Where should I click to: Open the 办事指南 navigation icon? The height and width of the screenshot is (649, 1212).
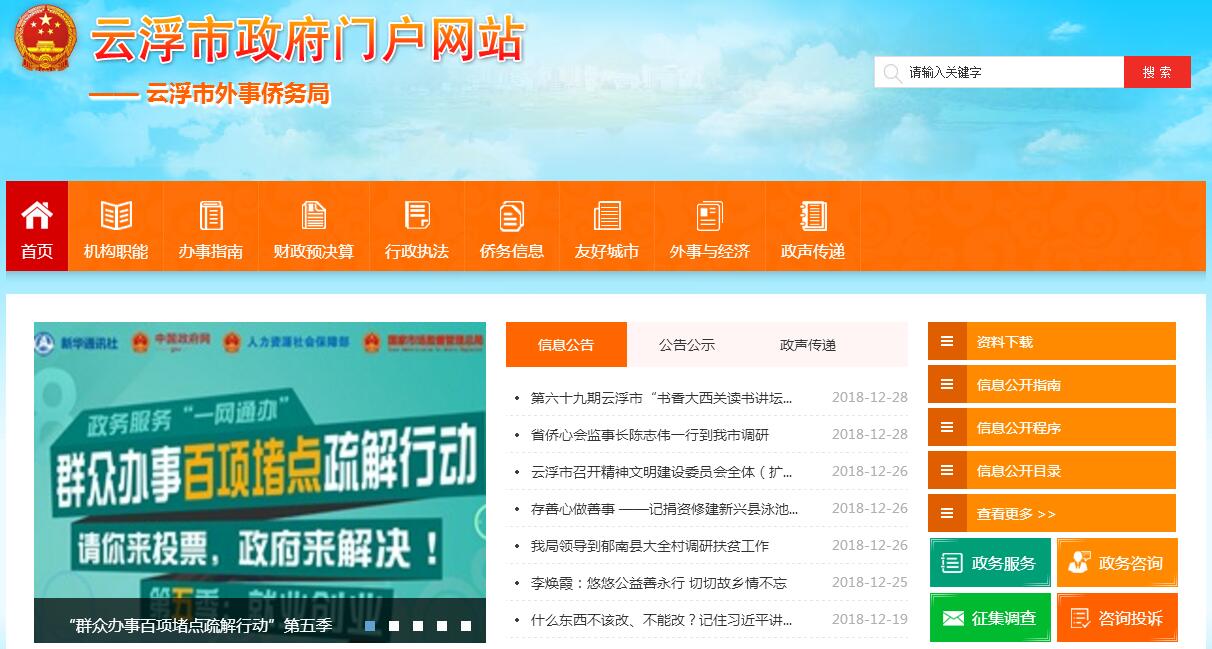tap(211, 215)
